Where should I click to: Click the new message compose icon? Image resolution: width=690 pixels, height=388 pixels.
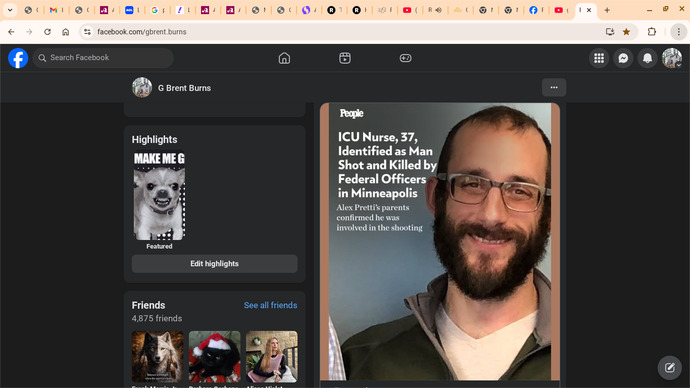(669, 367)
